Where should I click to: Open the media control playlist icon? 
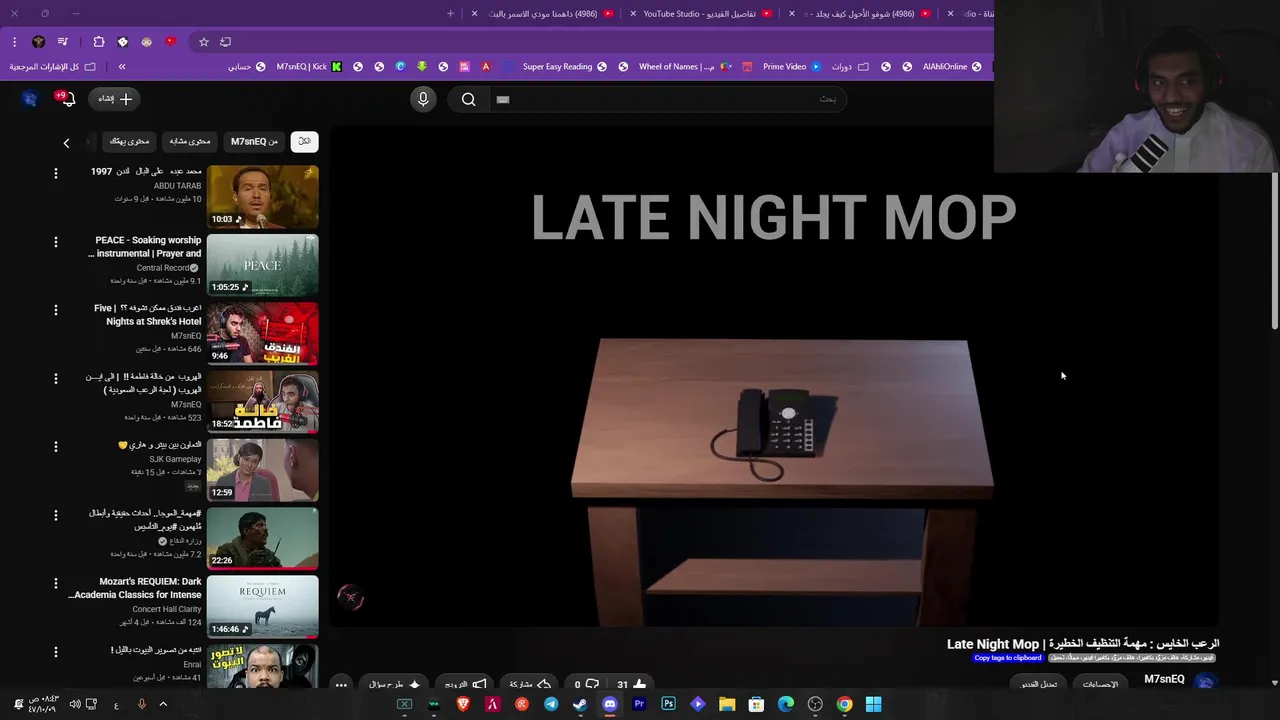pos(62,42)
